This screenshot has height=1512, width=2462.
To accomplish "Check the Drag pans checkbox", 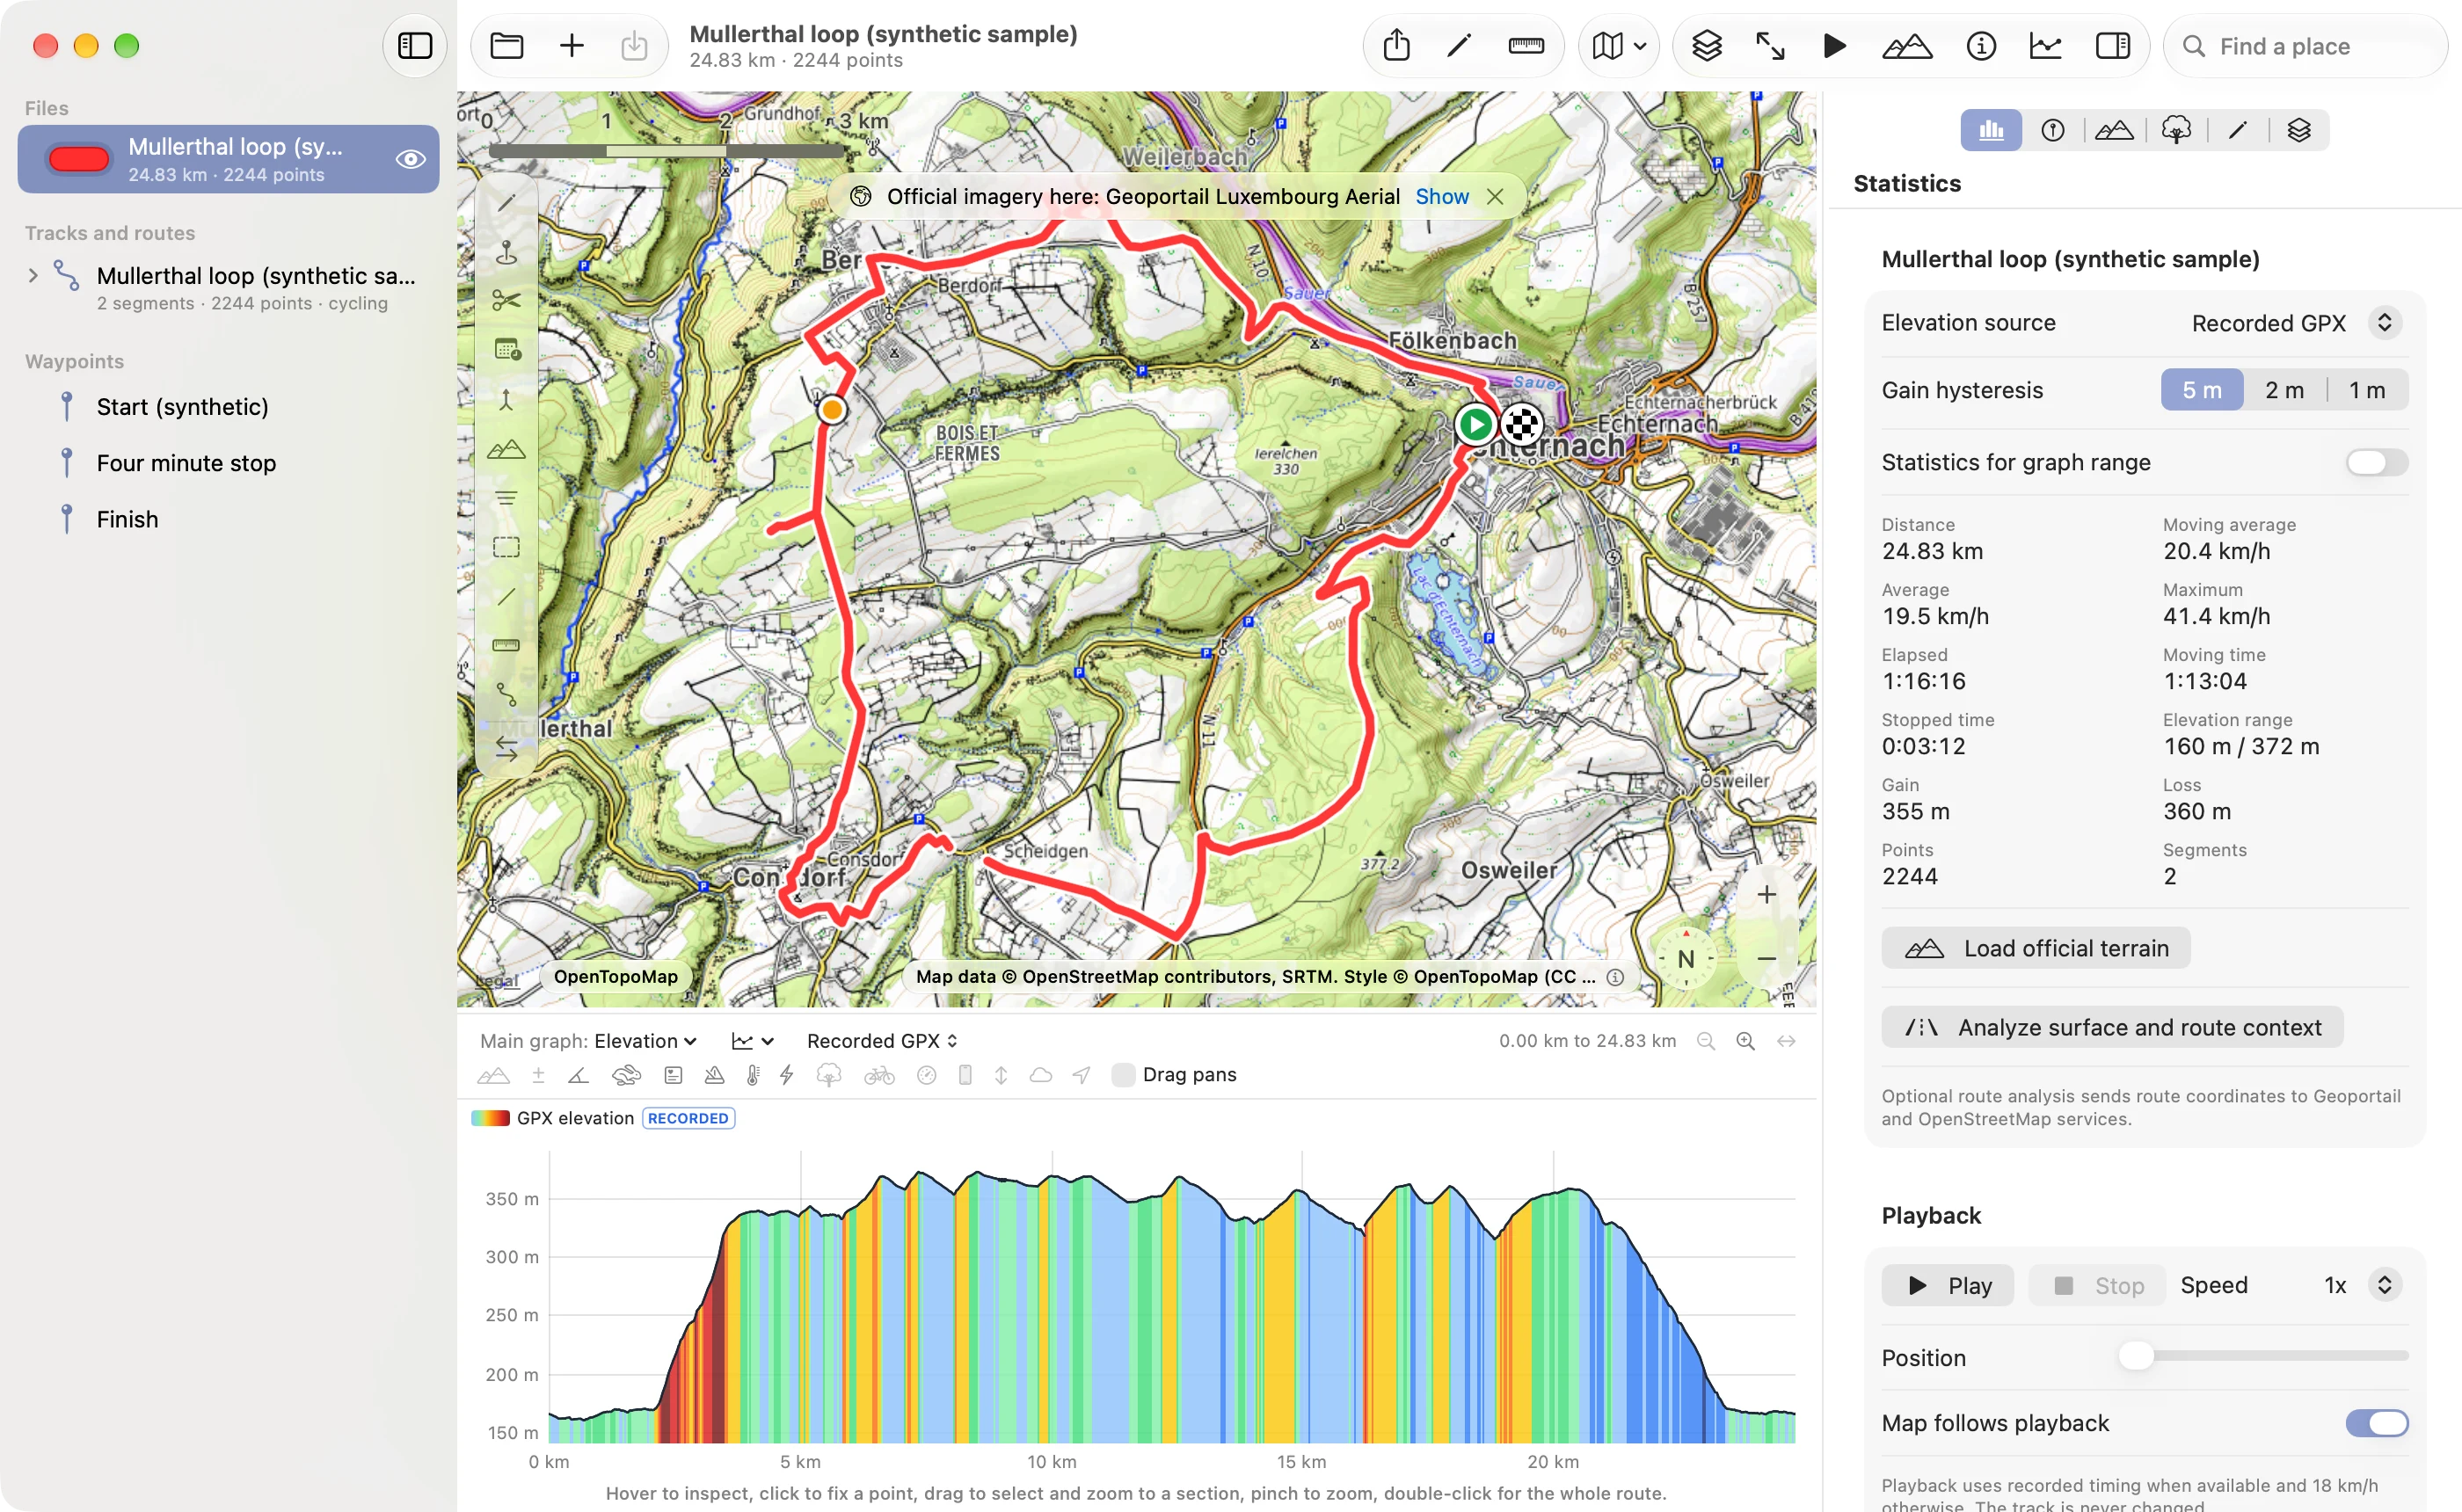I will click(1123, 1074).
